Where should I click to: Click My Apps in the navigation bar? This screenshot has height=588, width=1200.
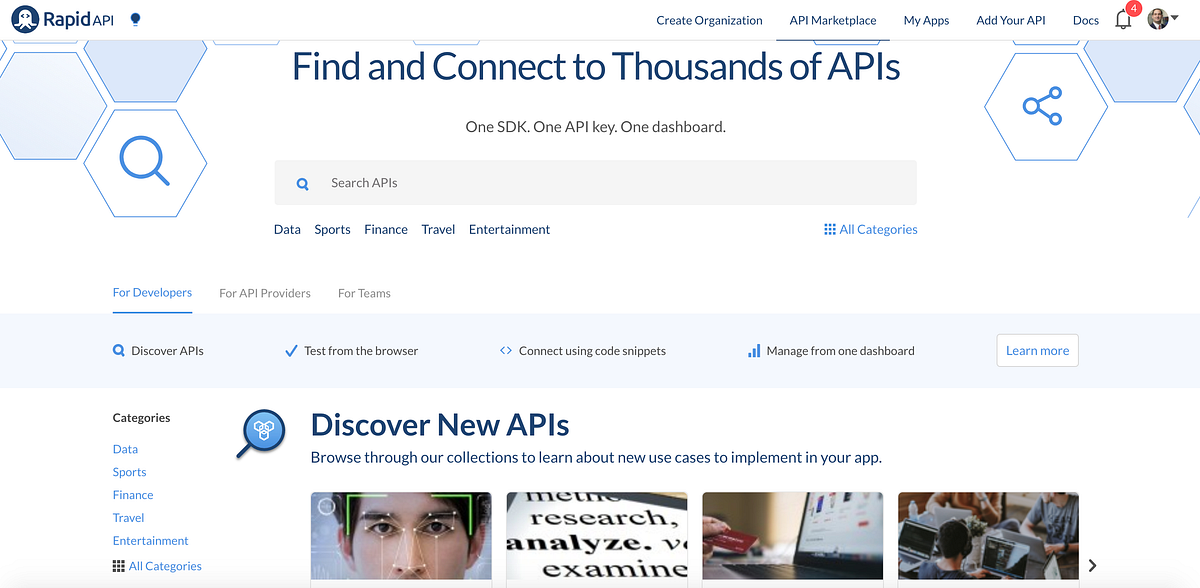(926, 19)
